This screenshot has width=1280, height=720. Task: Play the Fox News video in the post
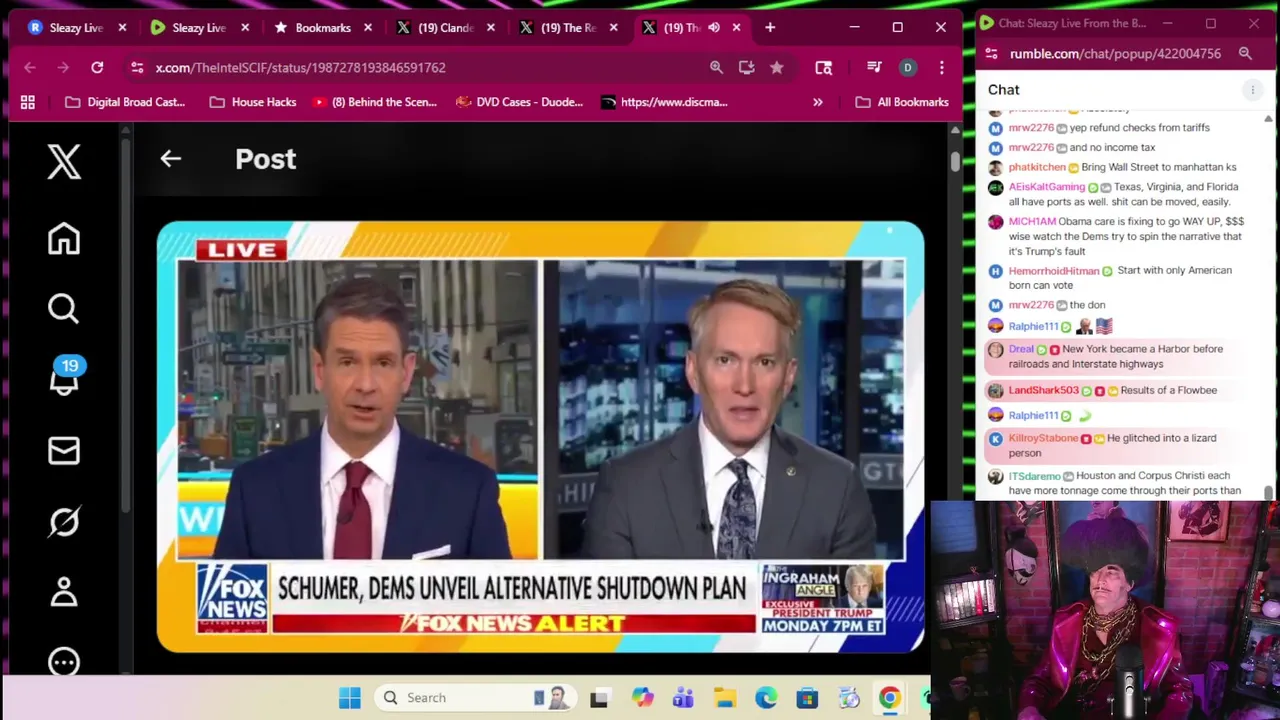click(540, 437)
